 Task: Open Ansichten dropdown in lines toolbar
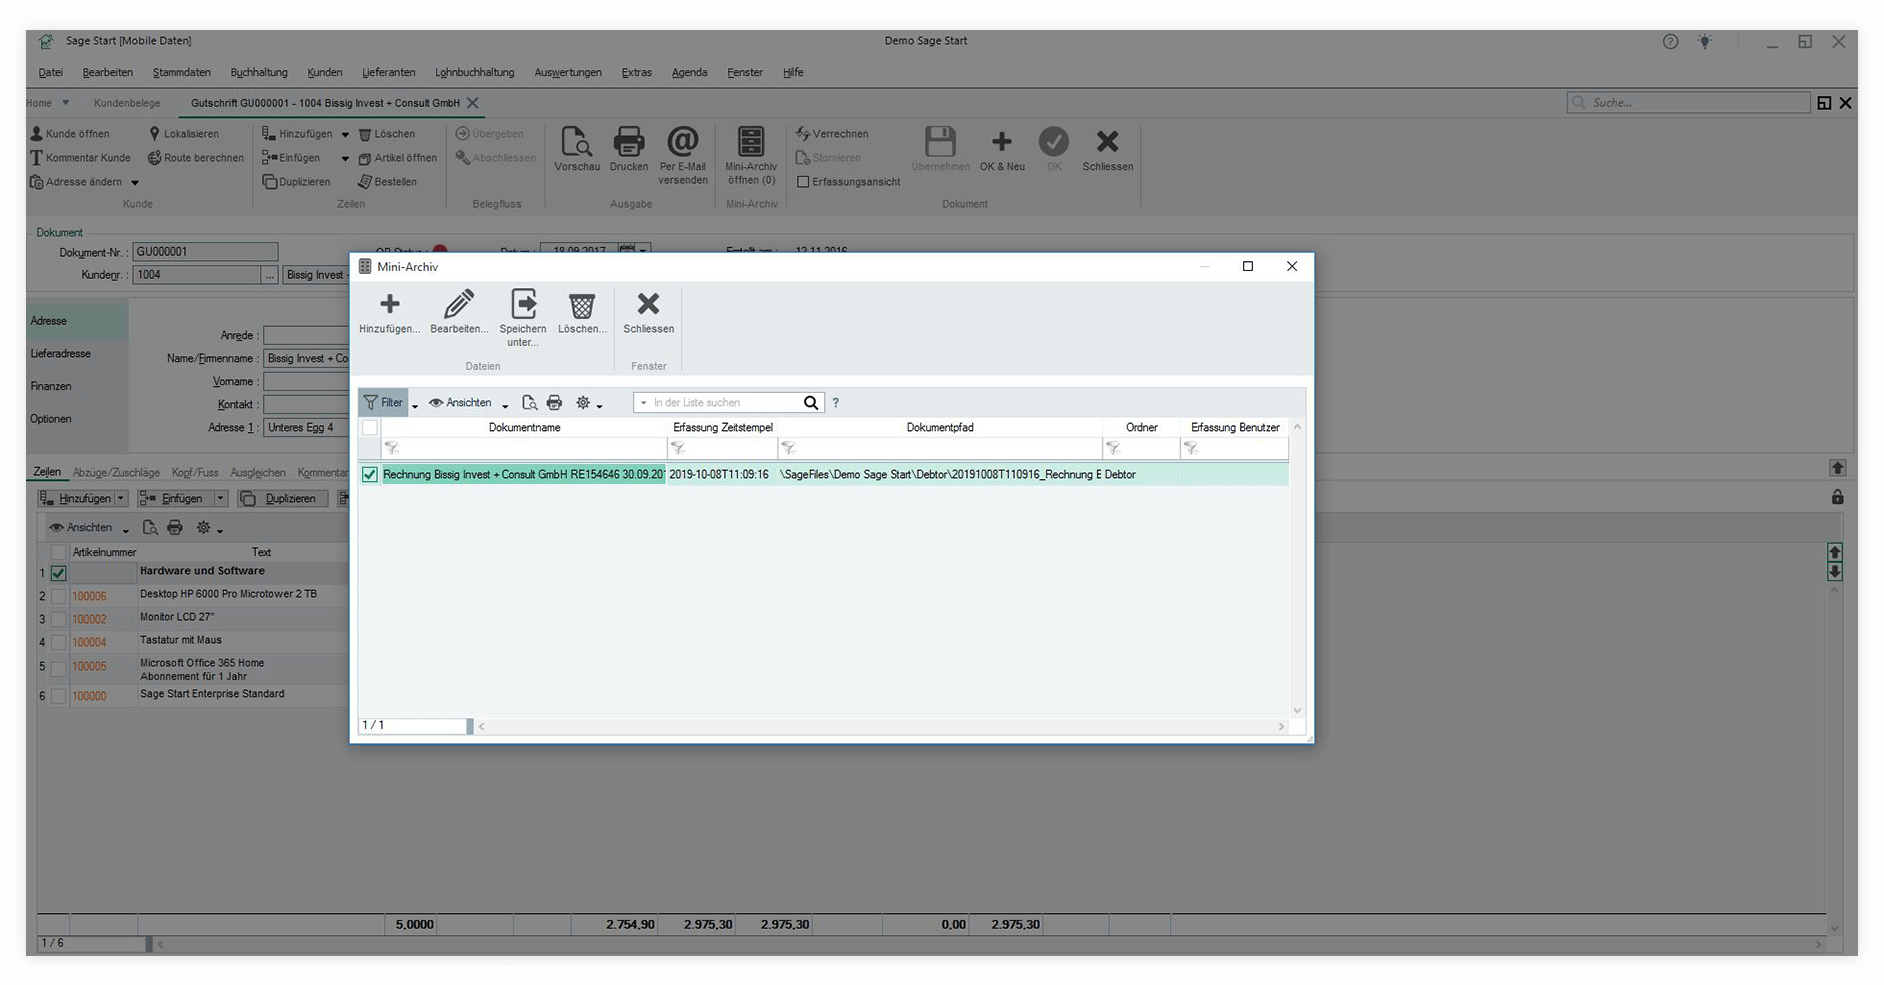[125, 530]
